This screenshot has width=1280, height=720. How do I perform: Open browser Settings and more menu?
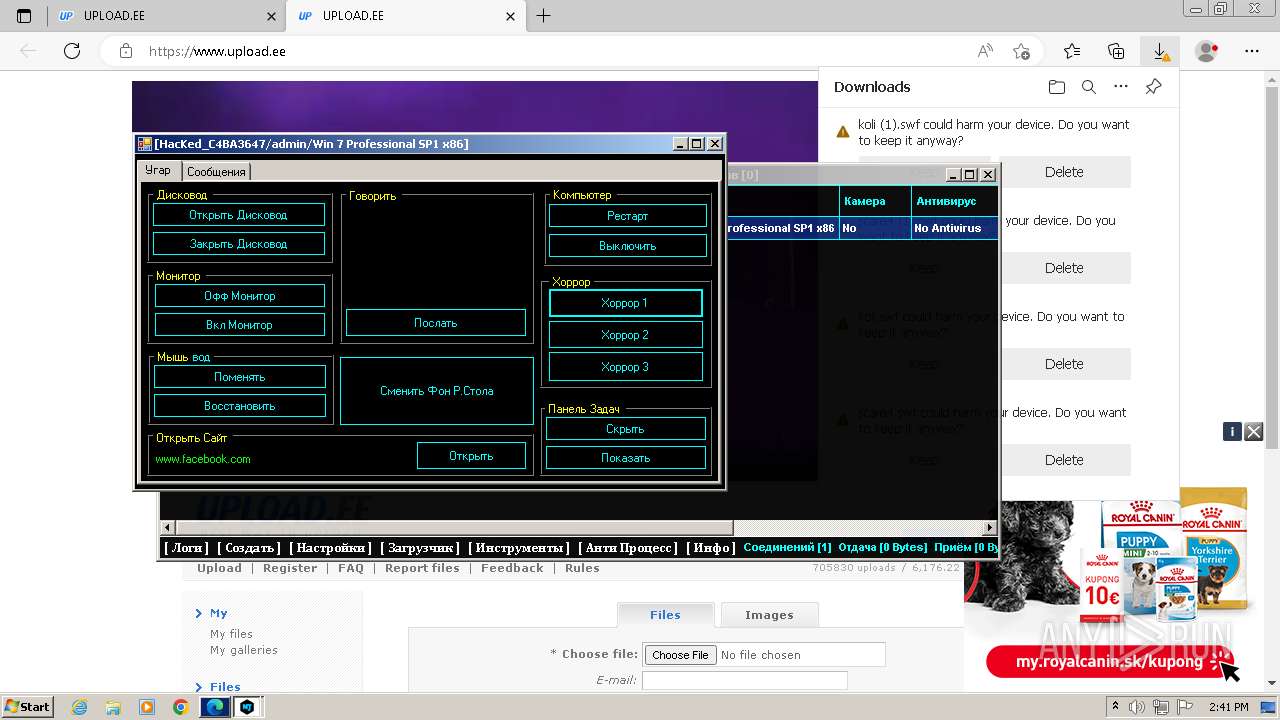[1252, 51]
